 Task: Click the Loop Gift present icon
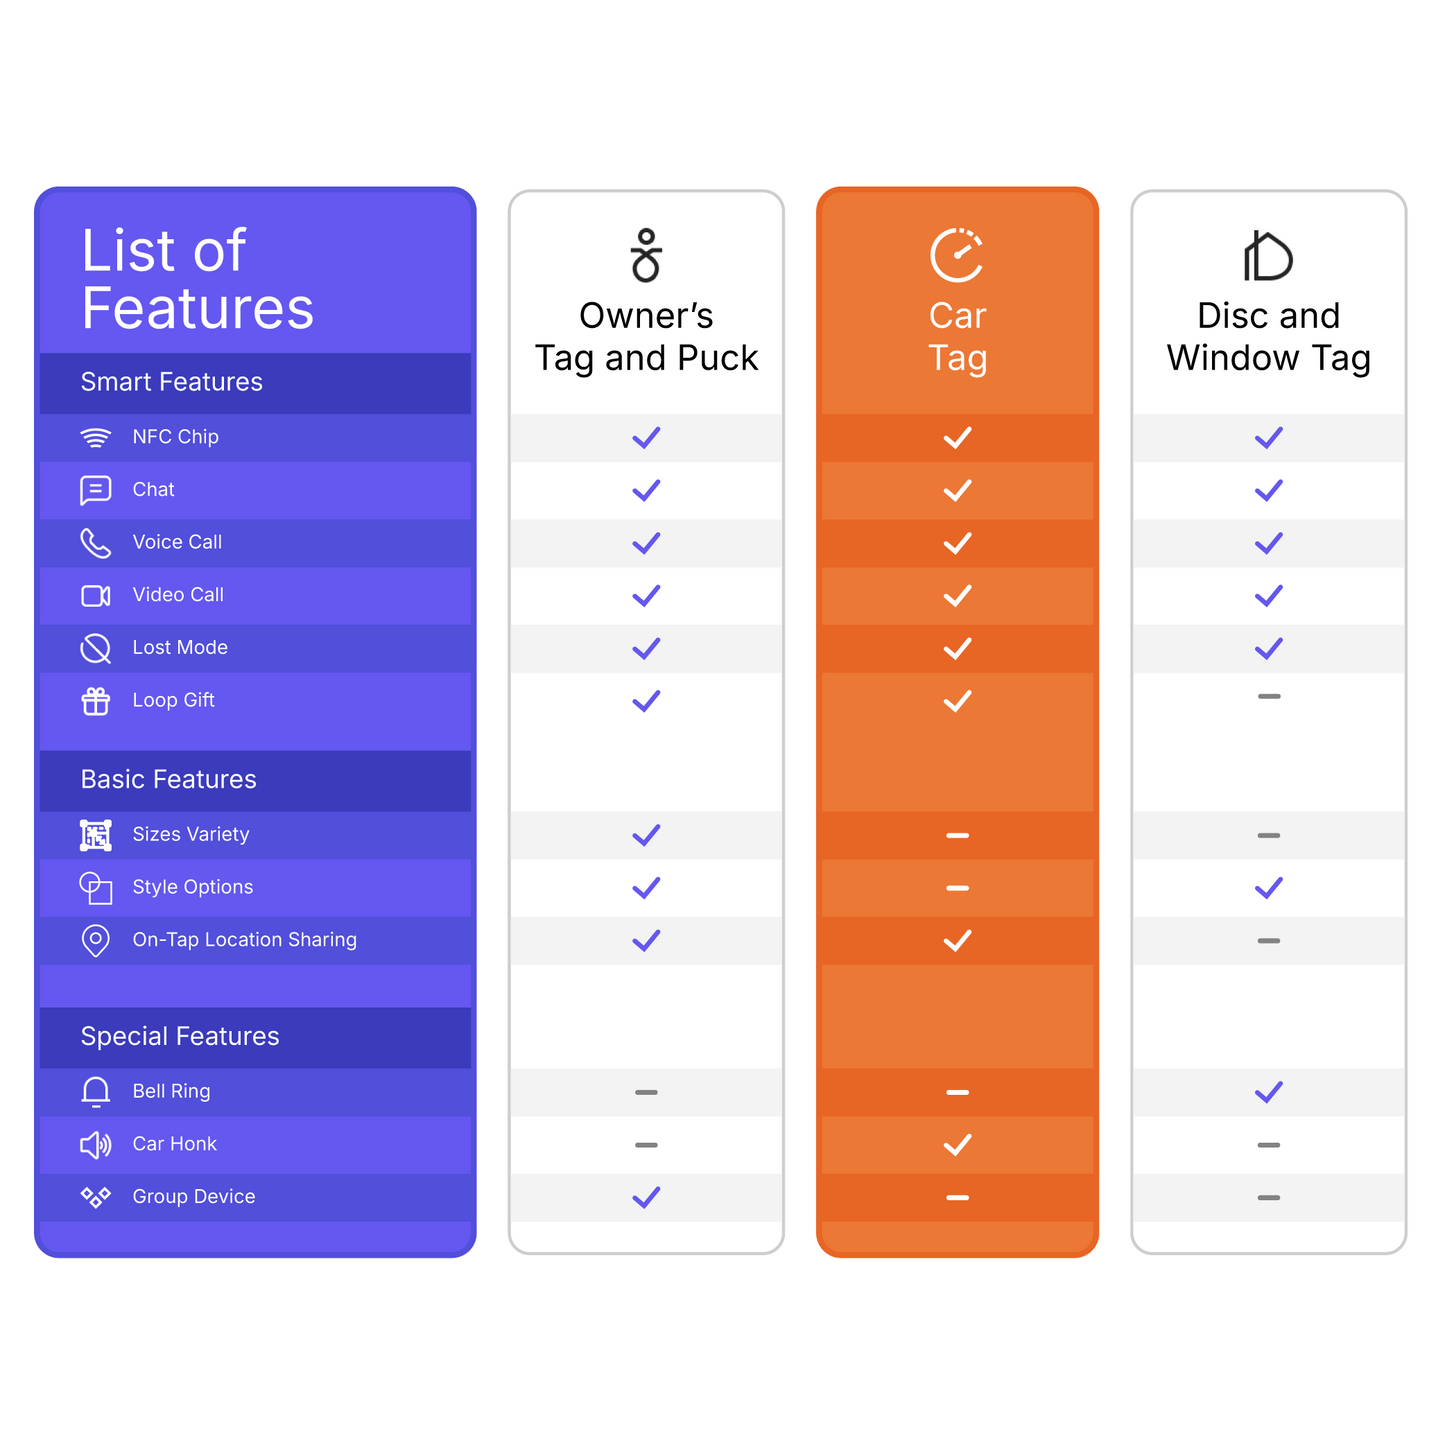[96, 701]
